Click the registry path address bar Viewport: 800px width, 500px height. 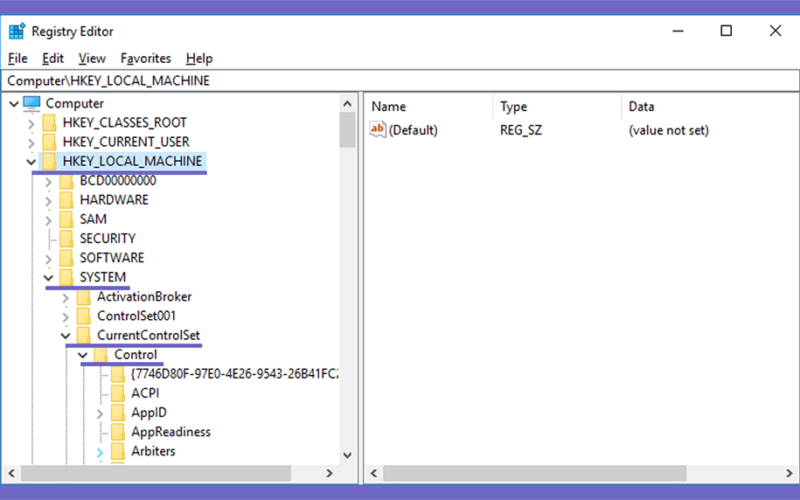pyautogui.click(x=400, y=81)
